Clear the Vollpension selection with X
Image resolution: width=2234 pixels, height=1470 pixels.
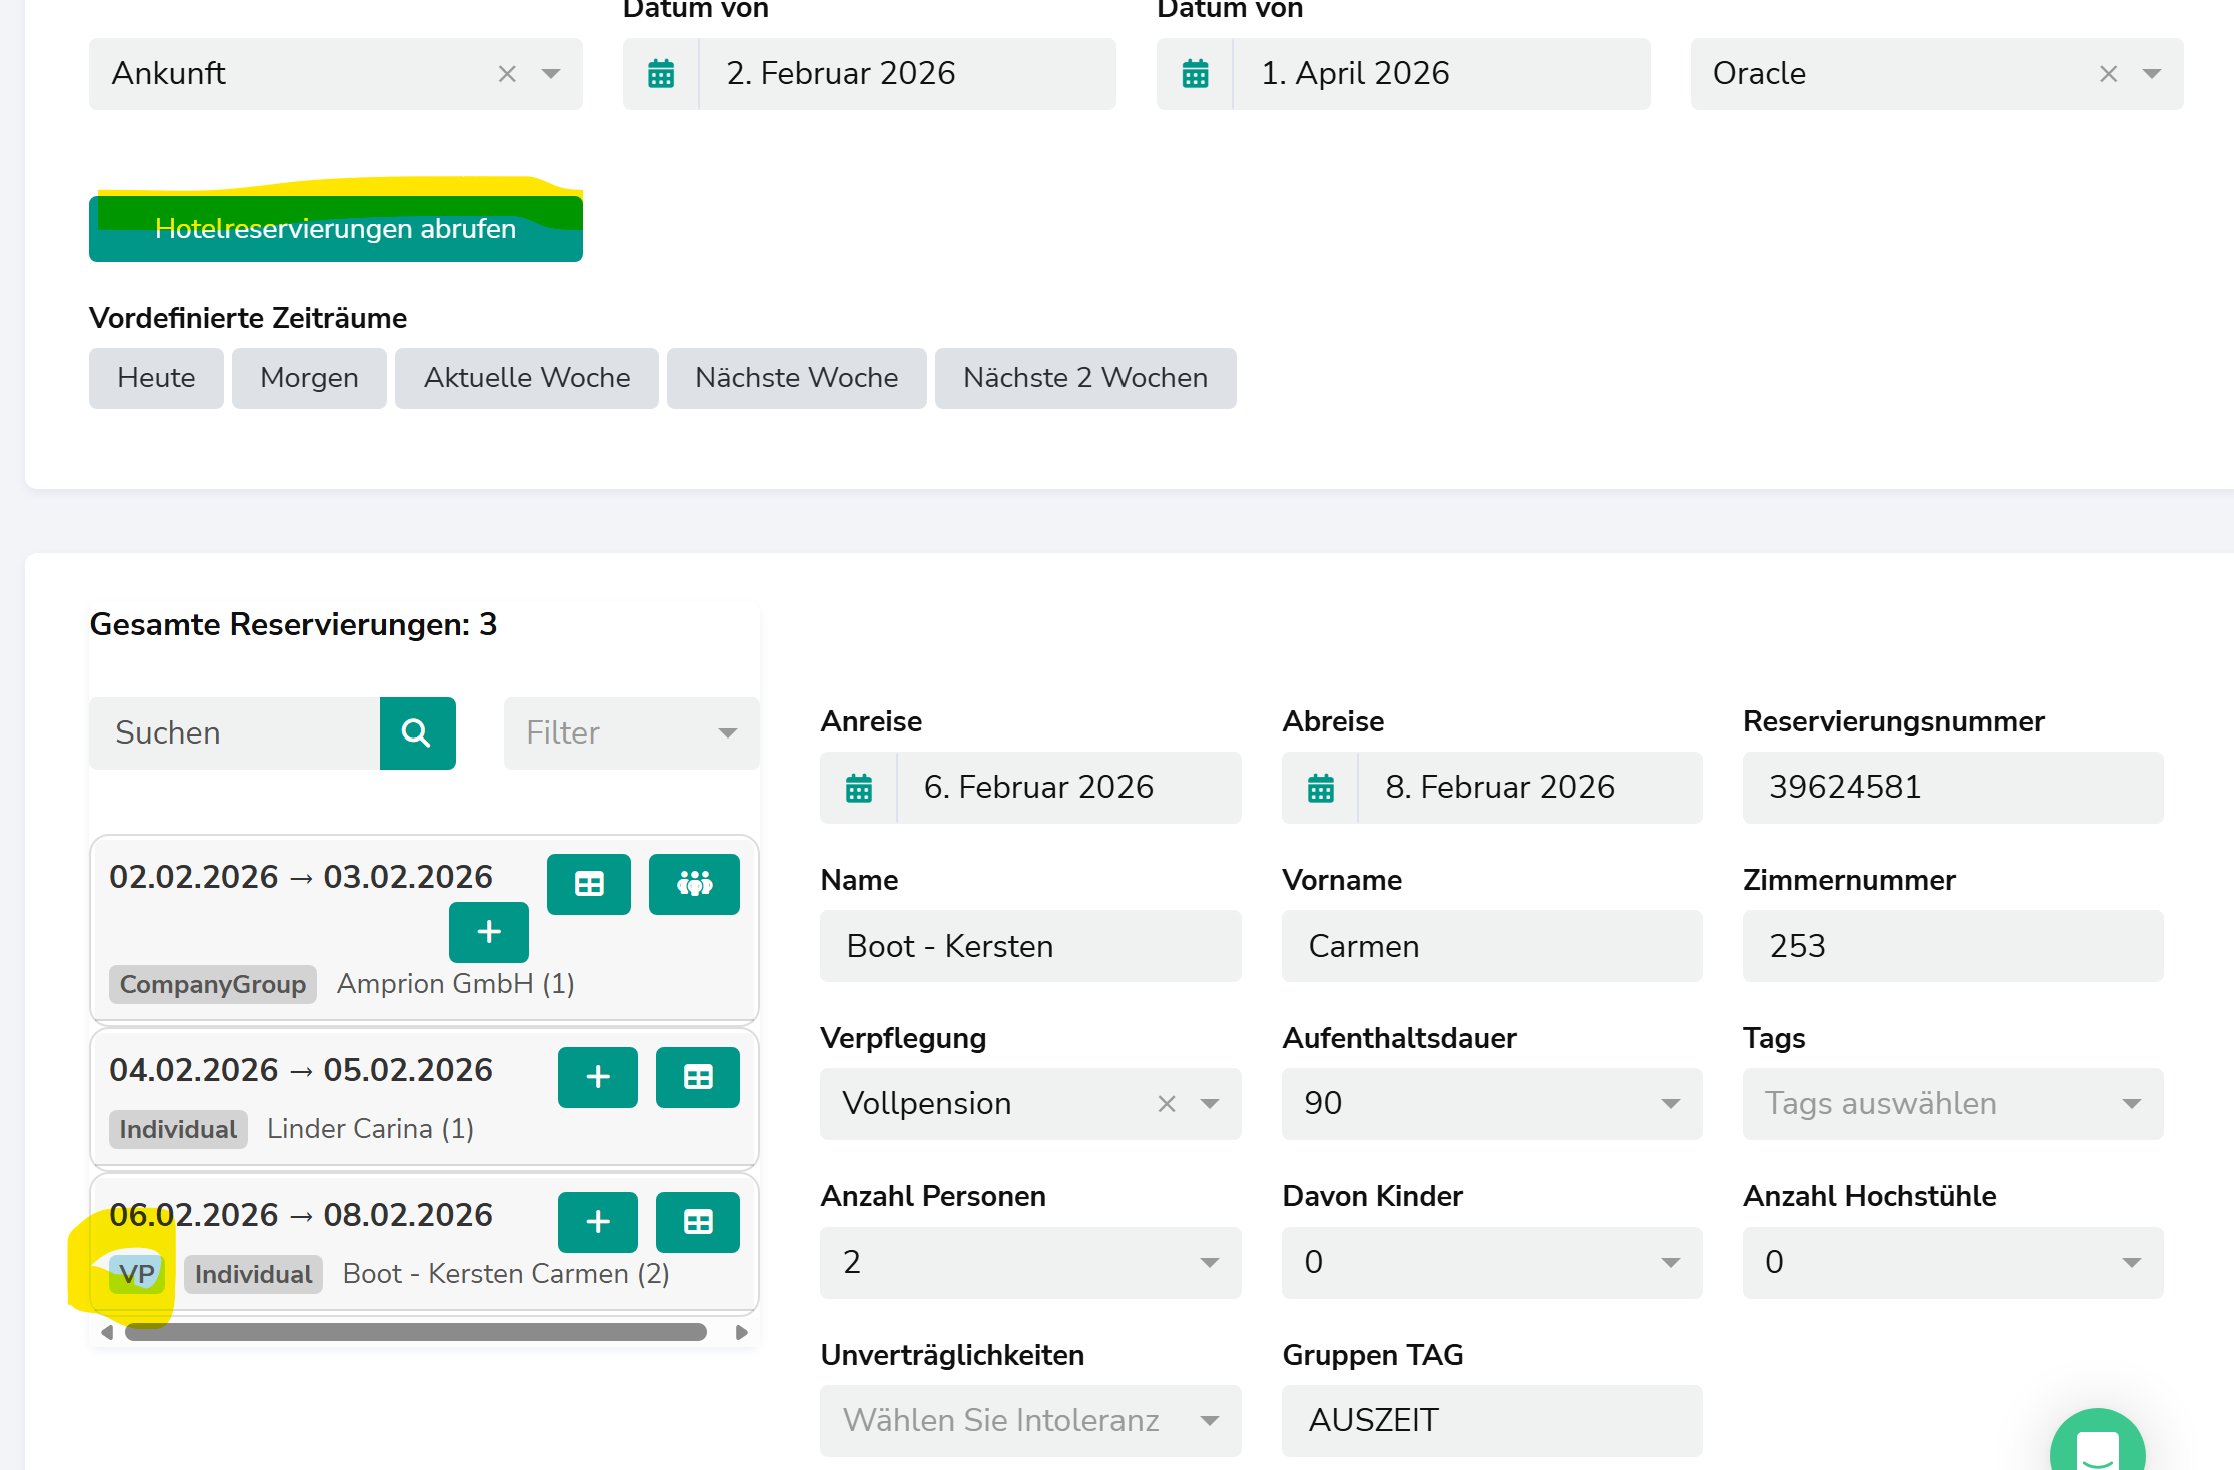(1166, 1104)
